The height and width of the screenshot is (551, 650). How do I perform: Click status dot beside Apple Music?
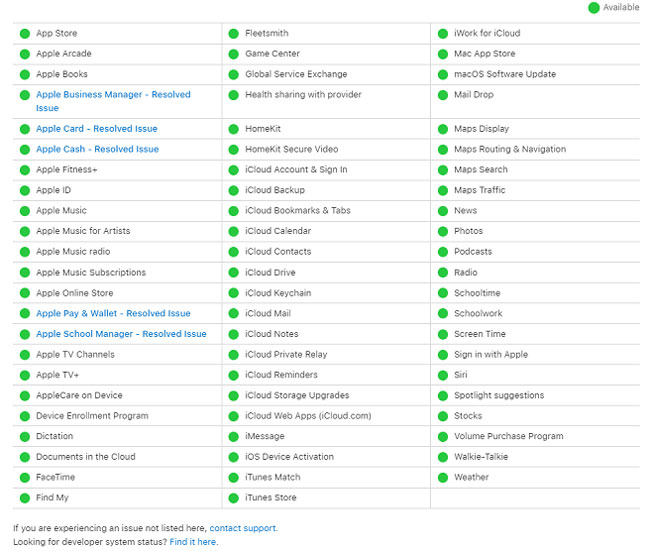coord(25,211)
